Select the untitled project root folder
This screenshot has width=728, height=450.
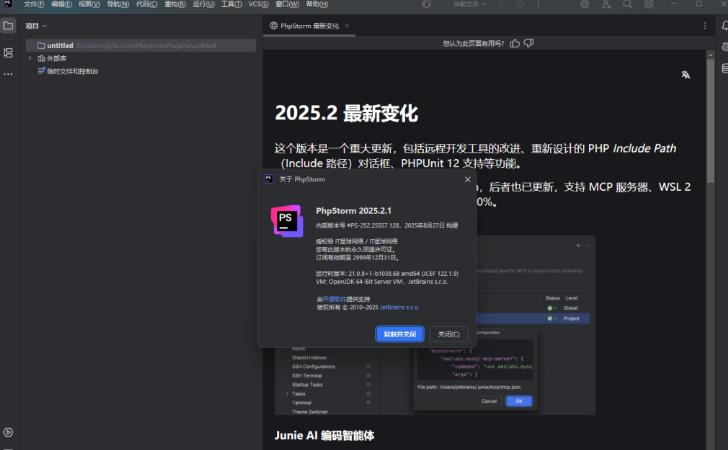[141, 45]
